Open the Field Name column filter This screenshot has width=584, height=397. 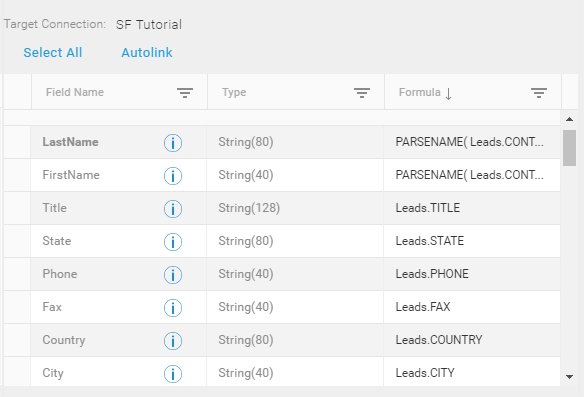(x=185, y=93)
